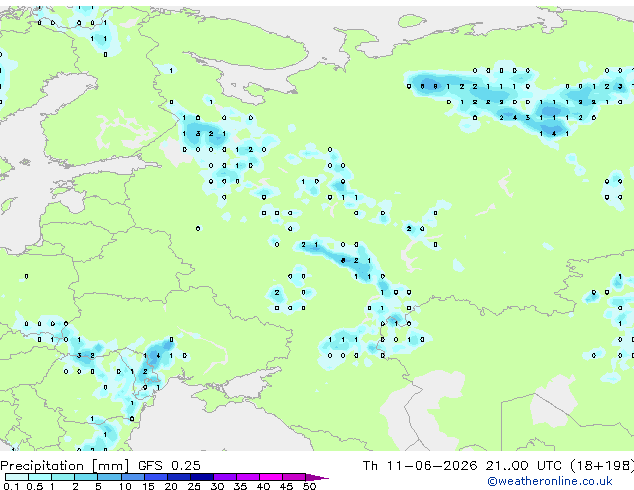
Task: Click the "21..00 UTC" time text
Action: [524, 466]
